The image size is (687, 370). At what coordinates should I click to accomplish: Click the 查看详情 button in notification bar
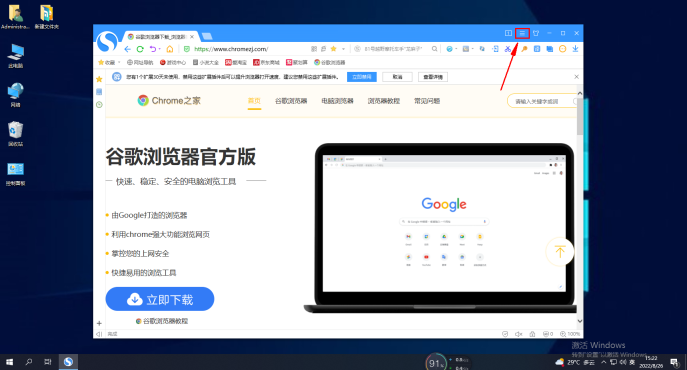433,77
